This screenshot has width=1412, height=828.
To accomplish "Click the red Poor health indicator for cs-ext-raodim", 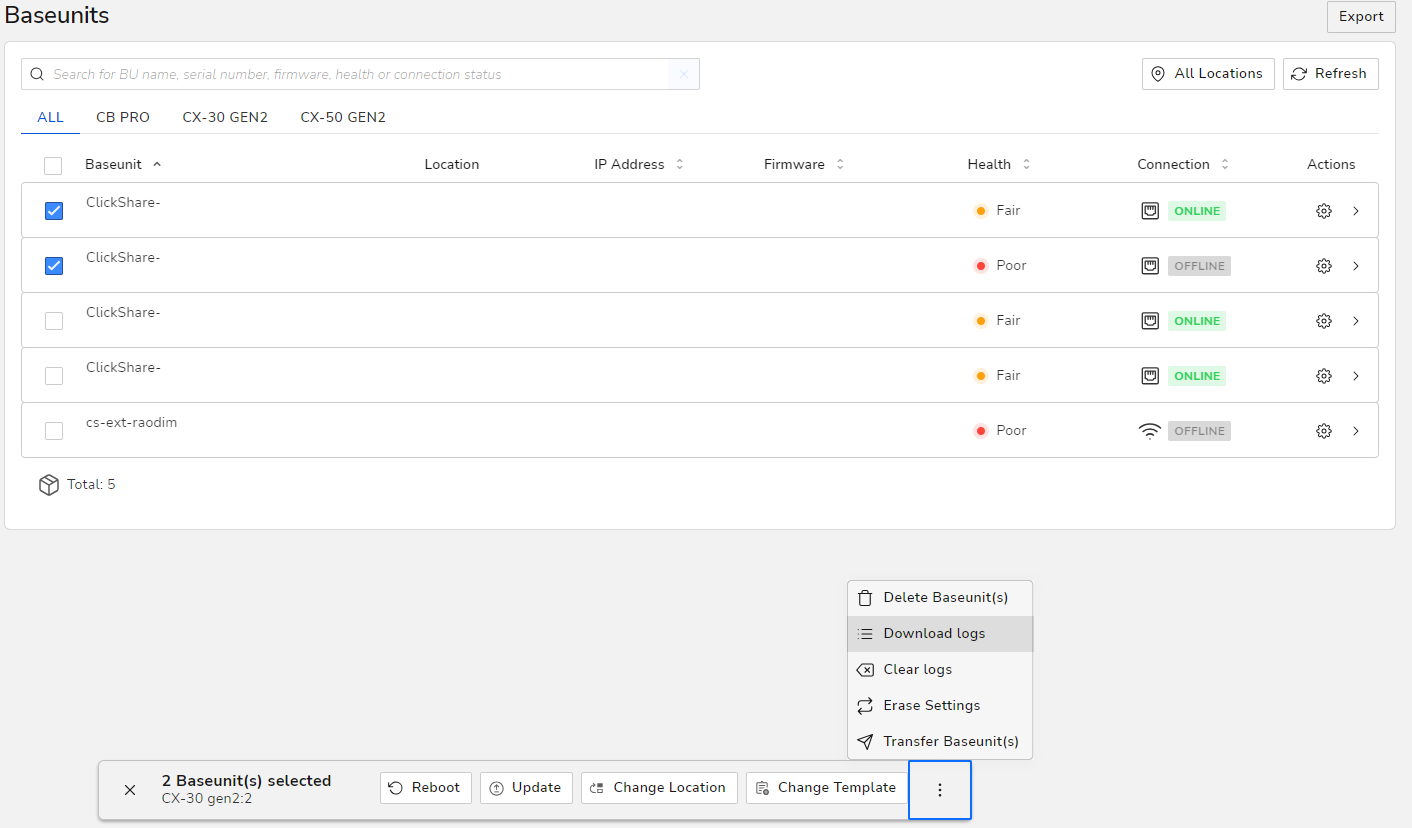I will [x=980, y=431].
